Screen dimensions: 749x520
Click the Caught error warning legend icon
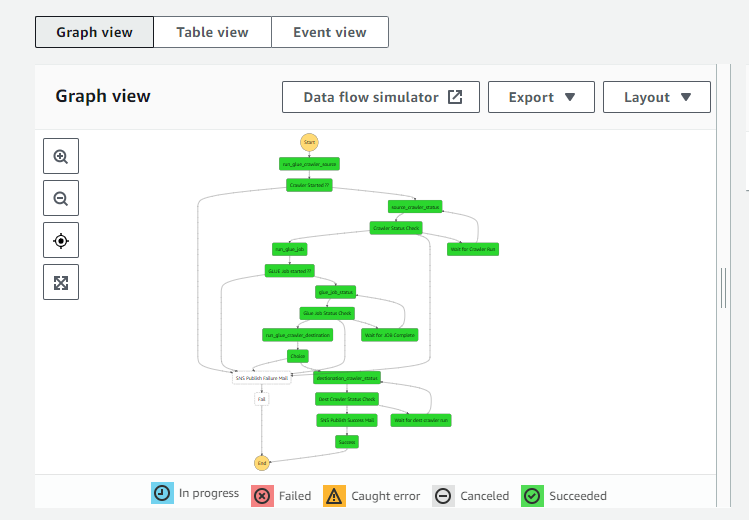click(x=333, y=495)
